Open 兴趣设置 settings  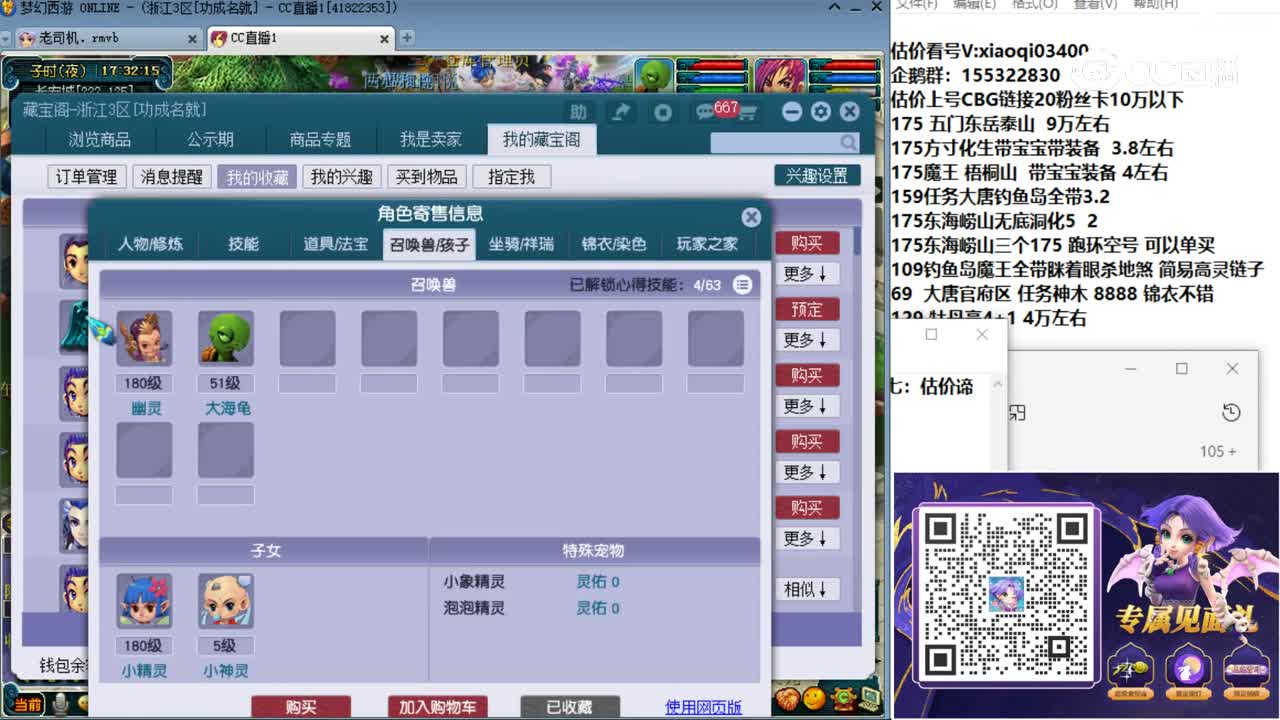pos(817,176)
